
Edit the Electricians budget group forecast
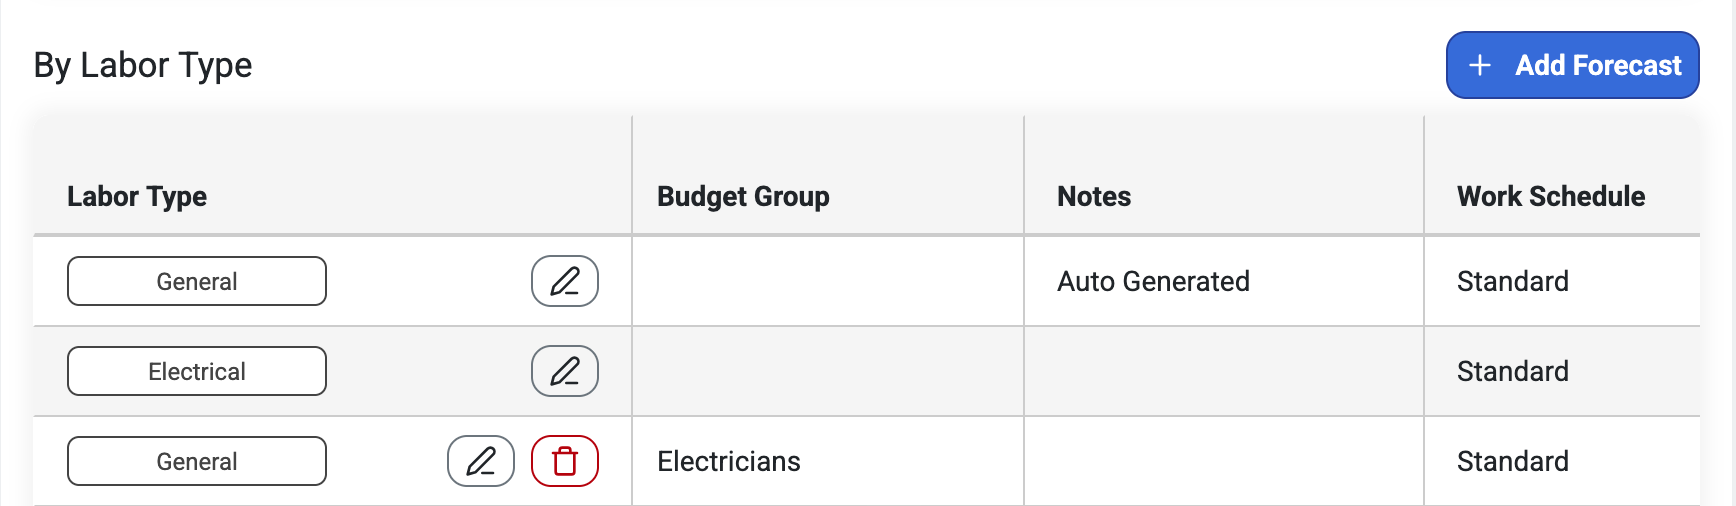(481, 461)
